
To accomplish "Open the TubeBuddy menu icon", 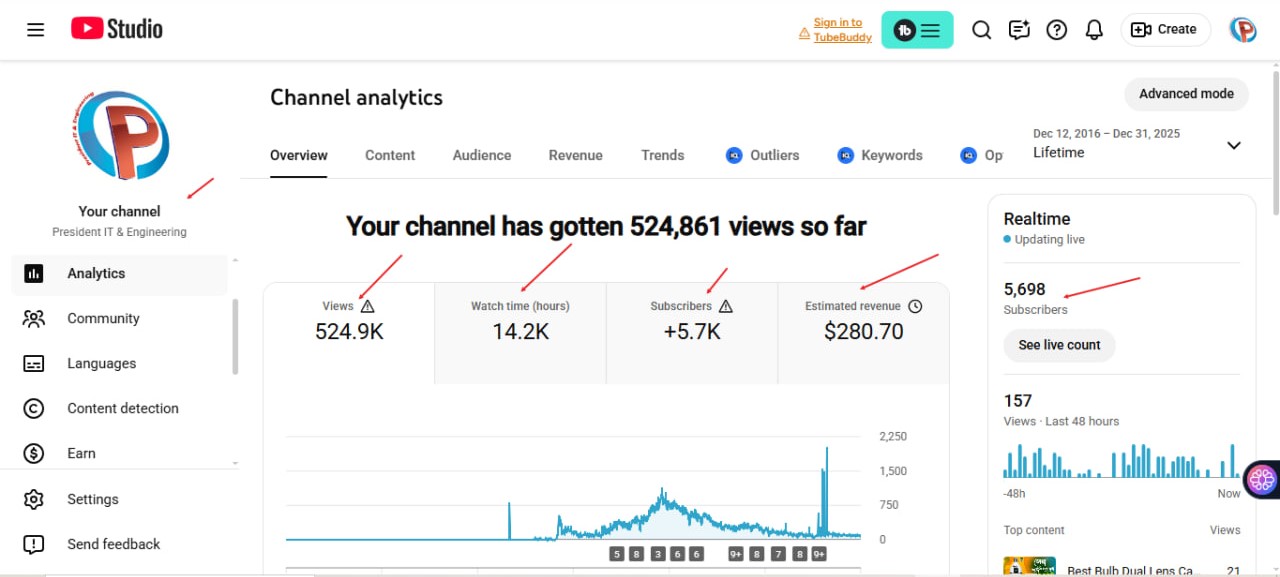I will (917, 30).
